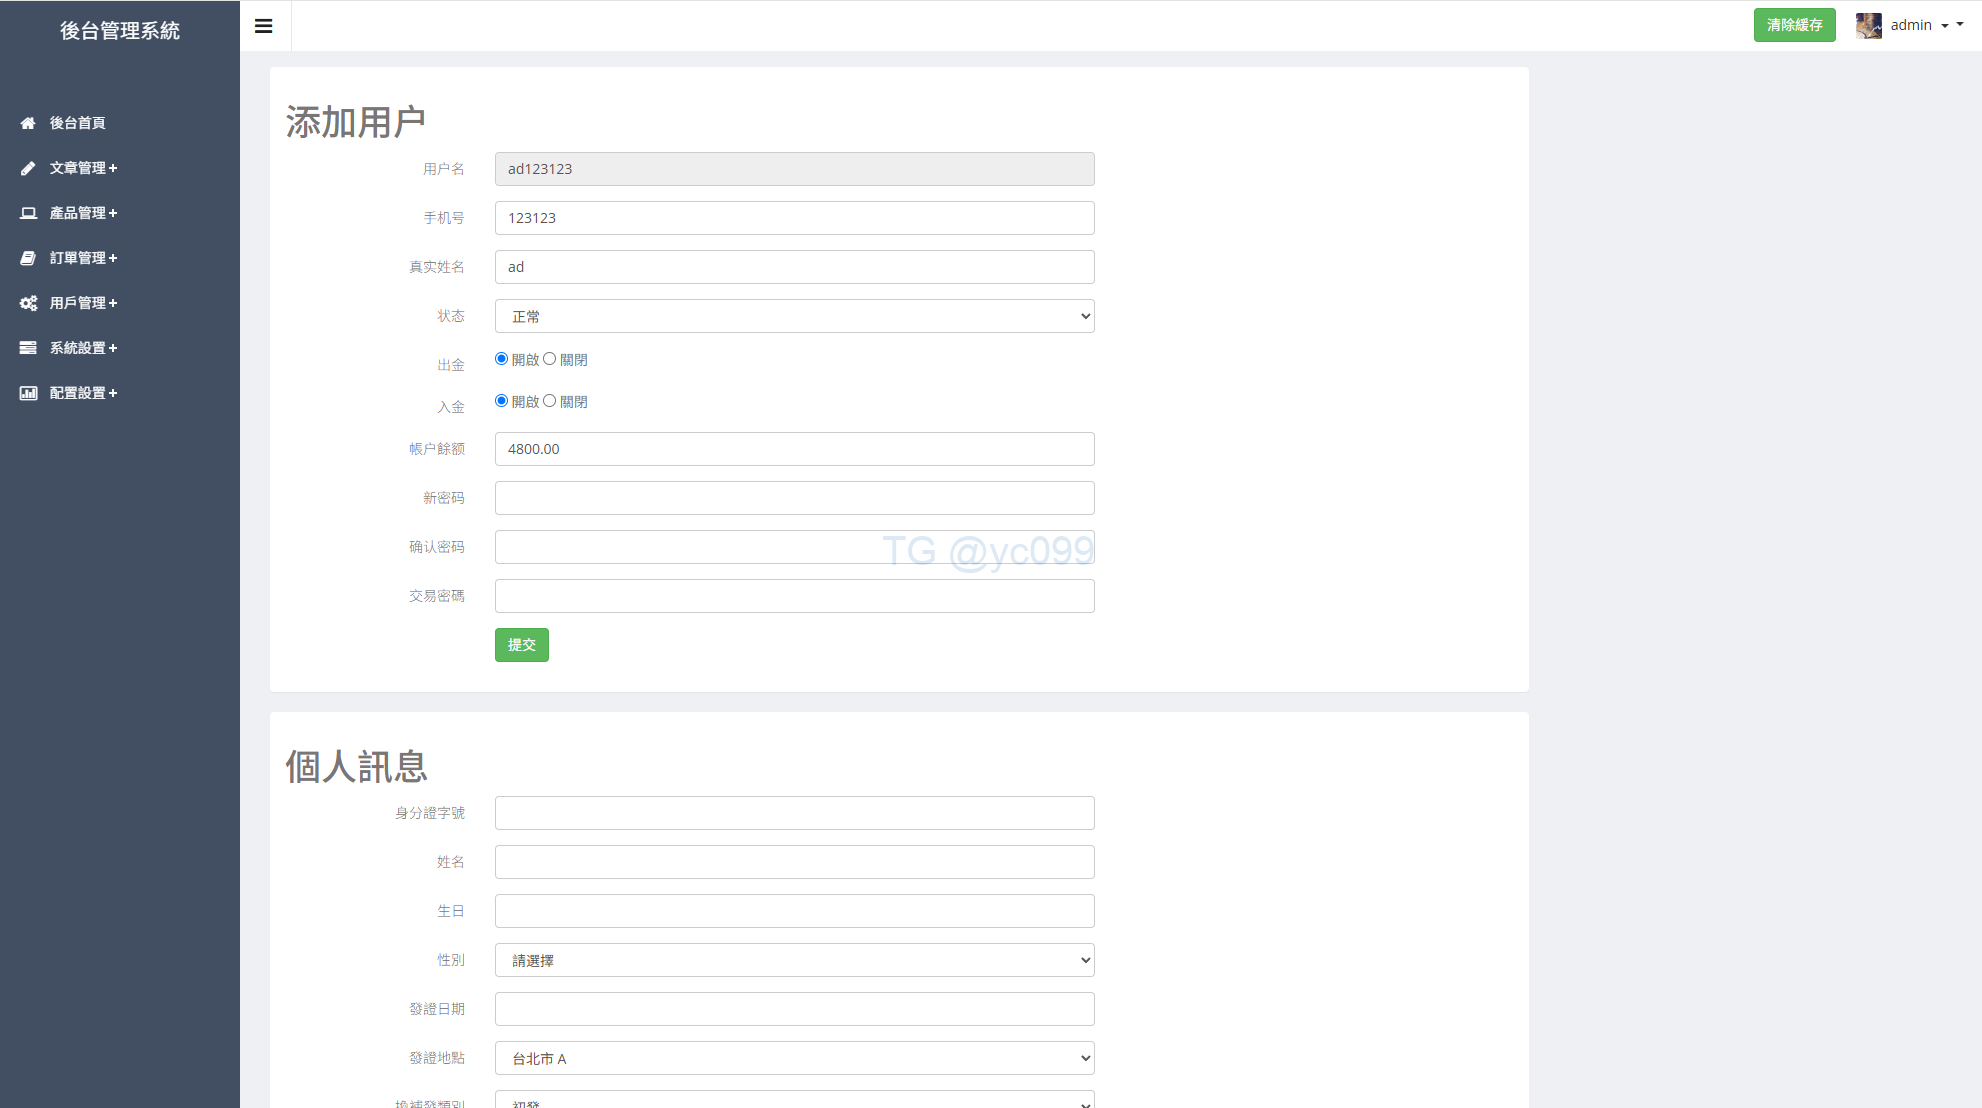Click the chart icon for 配置設置
The width and height of the screenshot is (1982, 1108).
28,393
